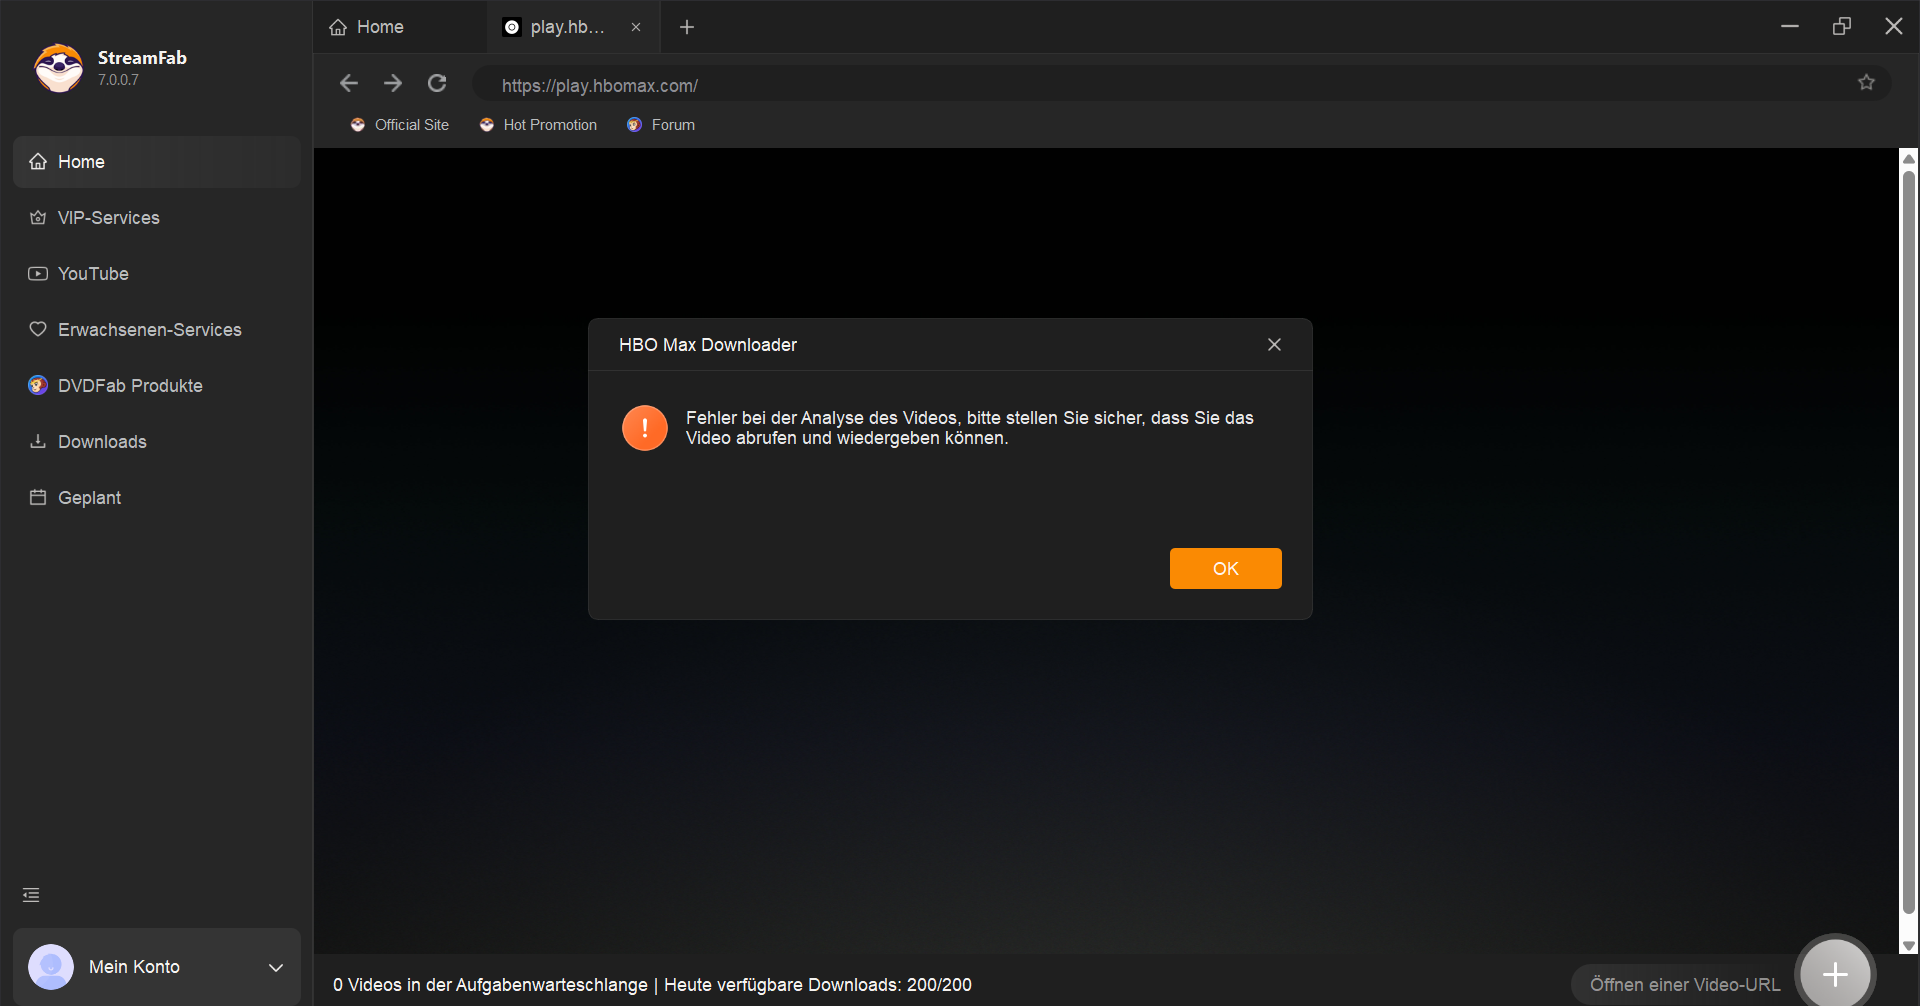Screen dimensions: 1920x1006
Task: Close the play.hb... tab
Action: point(636,27)
